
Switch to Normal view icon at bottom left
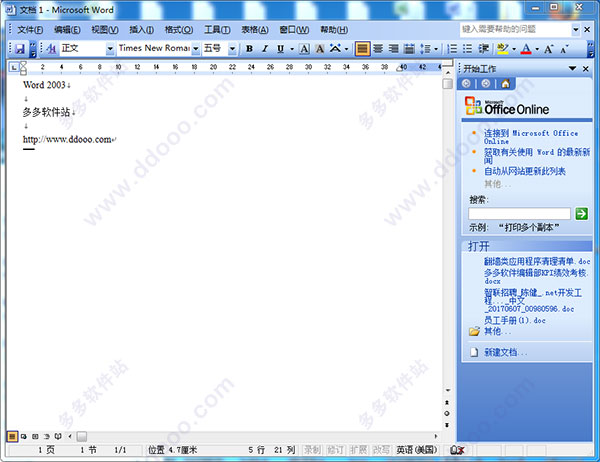point(12,436)
